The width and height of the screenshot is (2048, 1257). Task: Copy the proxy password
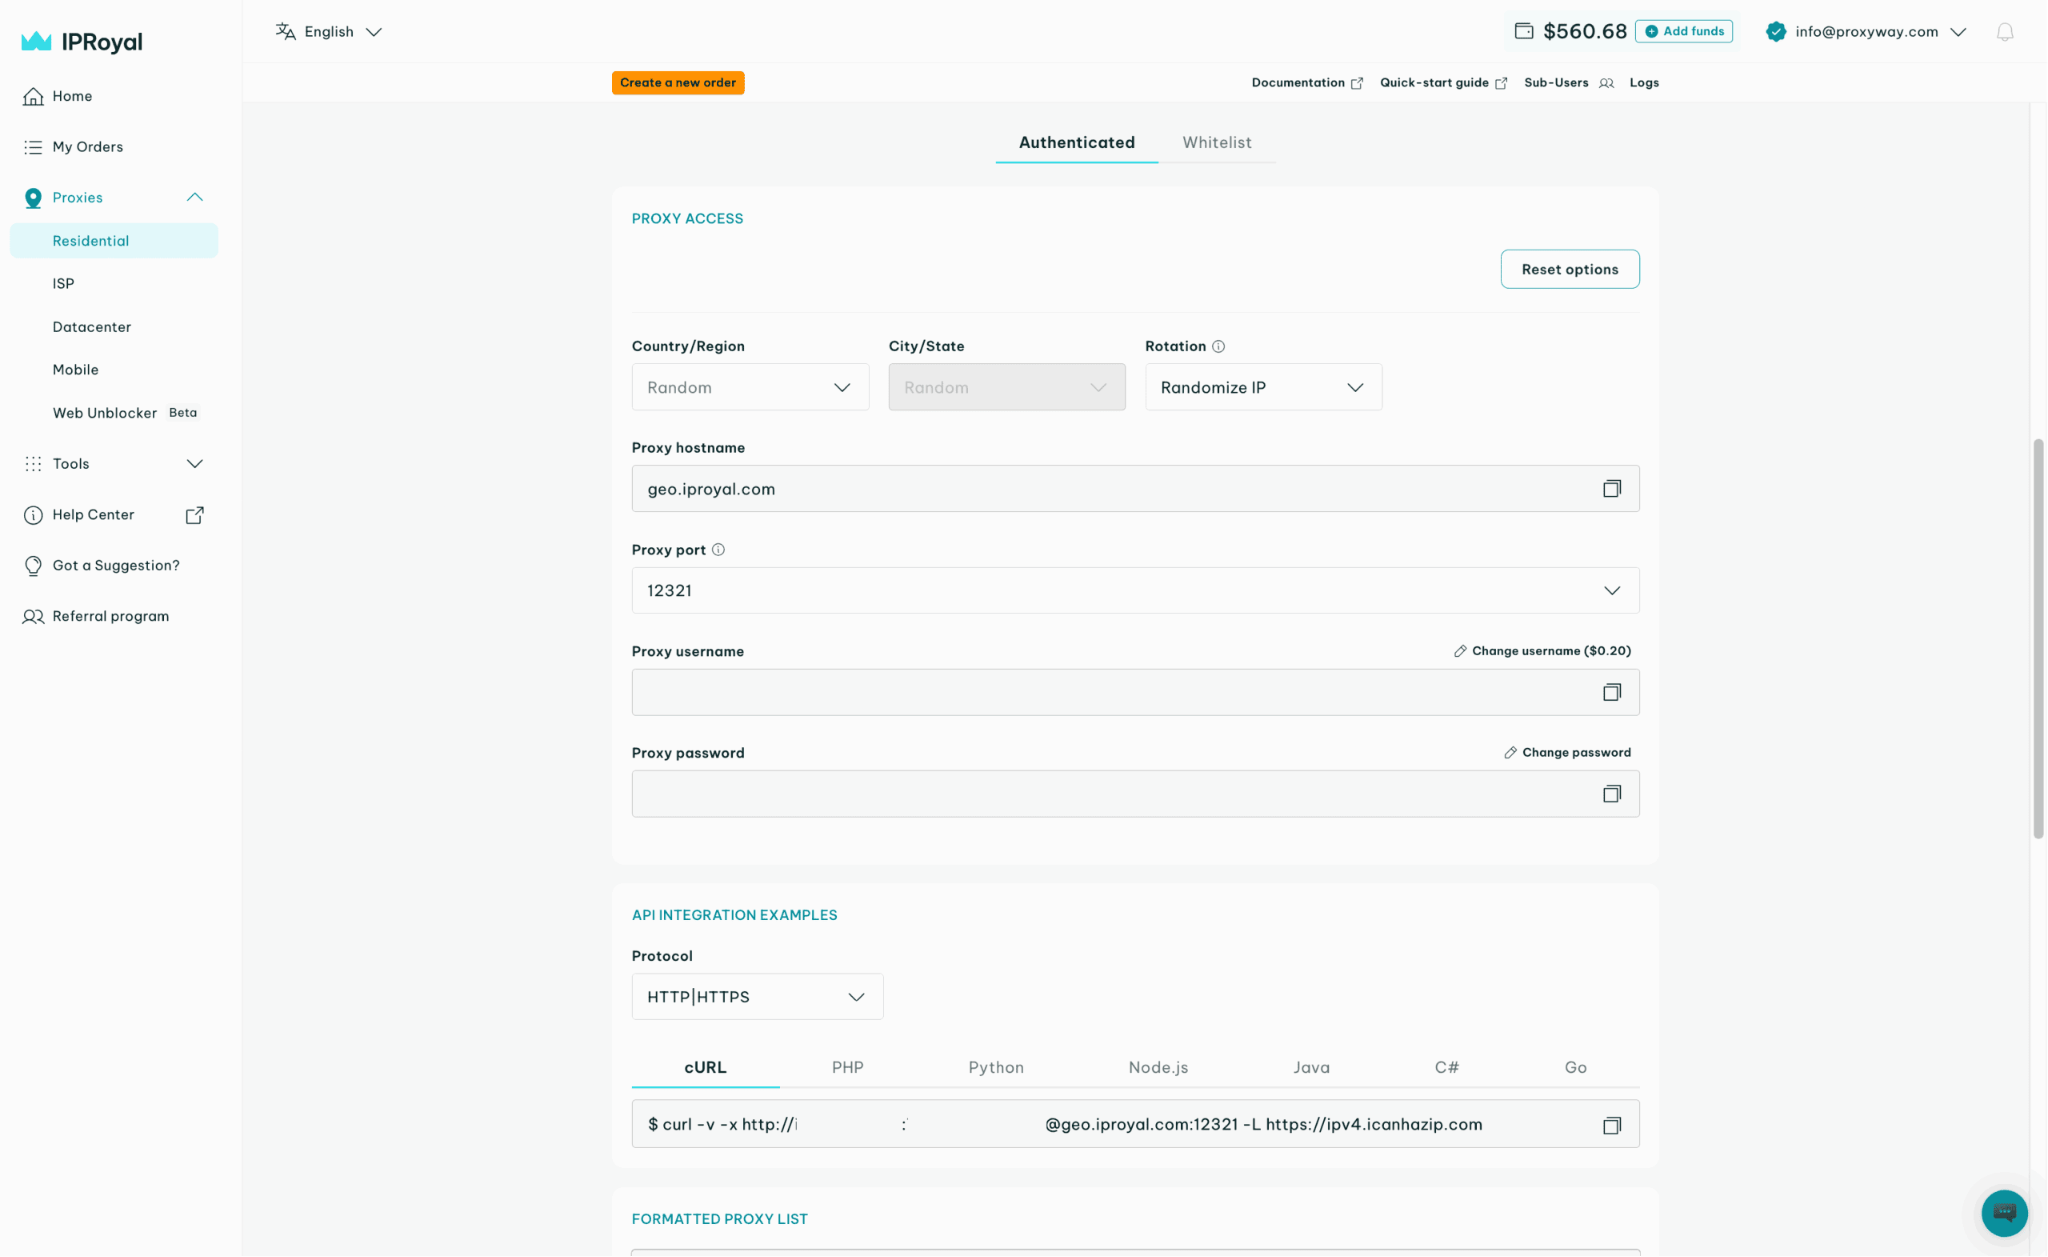click(x=1612, y=794)
